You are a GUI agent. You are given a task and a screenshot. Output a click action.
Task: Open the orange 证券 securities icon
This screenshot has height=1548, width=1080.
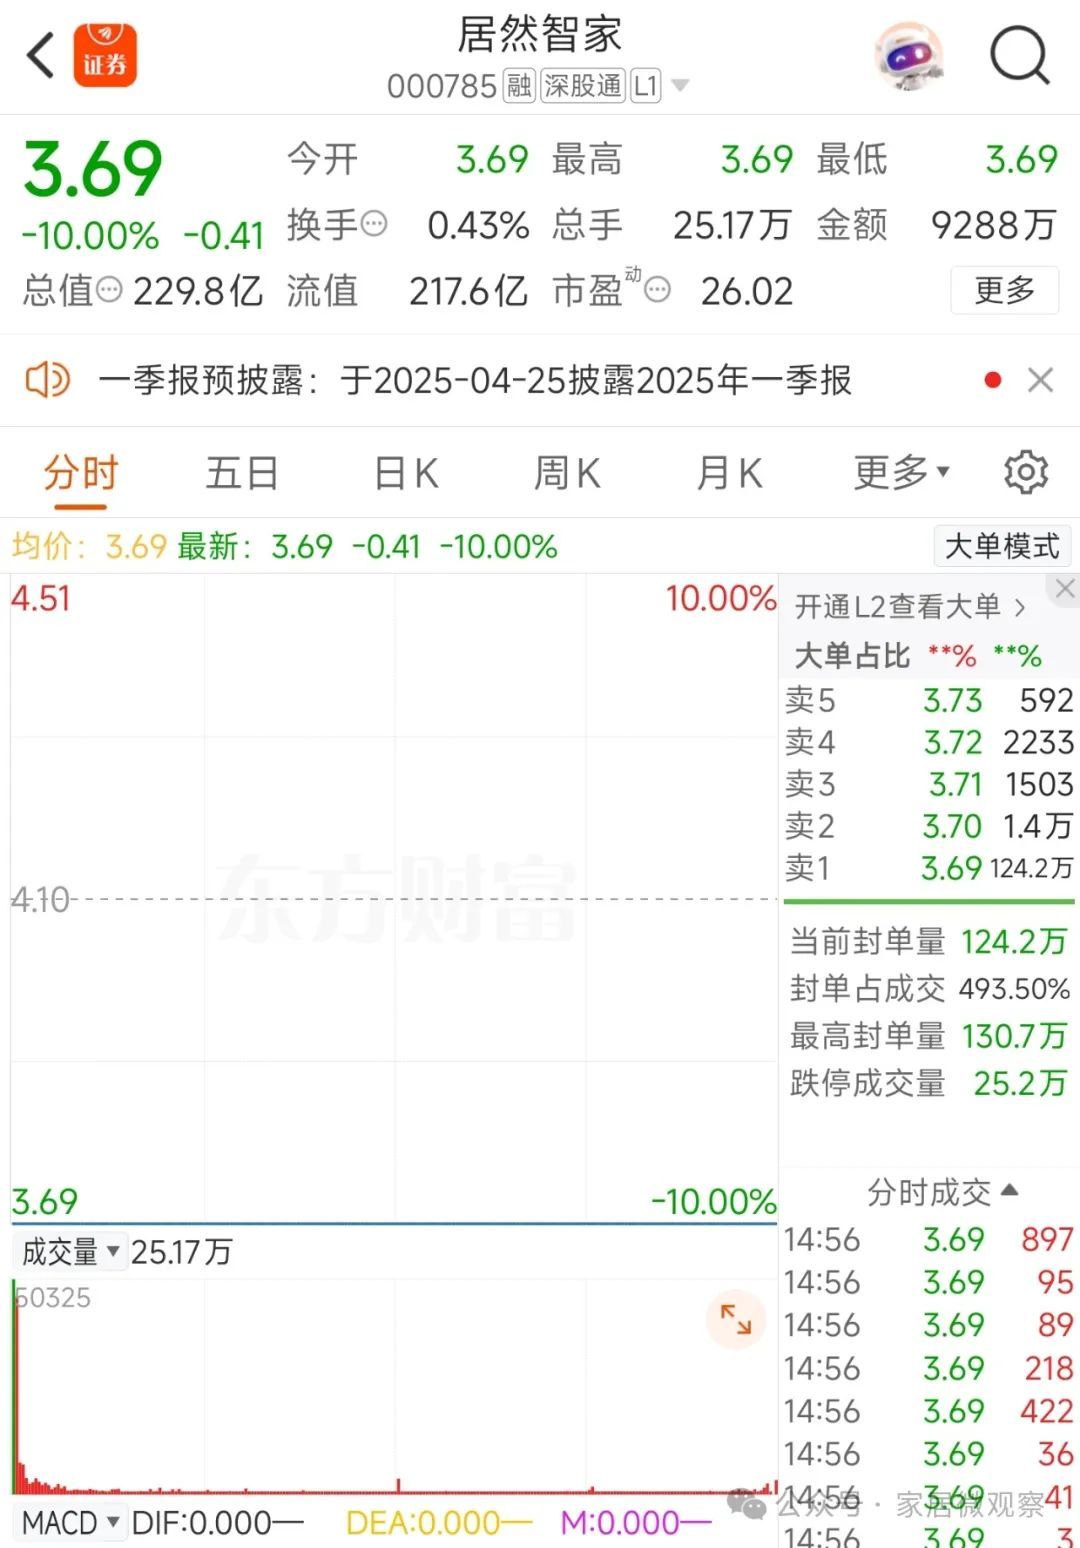pyautogui.click(x=105, y=55)
